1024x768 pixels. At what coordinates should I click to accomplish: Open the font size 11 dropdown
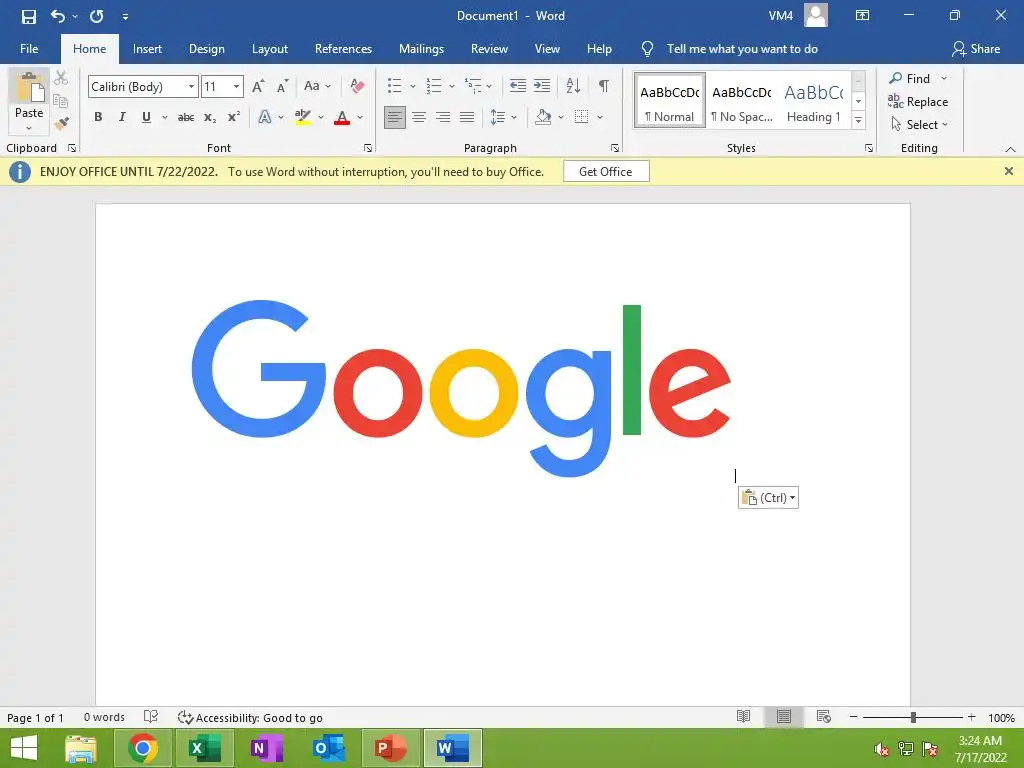point(236,86)
